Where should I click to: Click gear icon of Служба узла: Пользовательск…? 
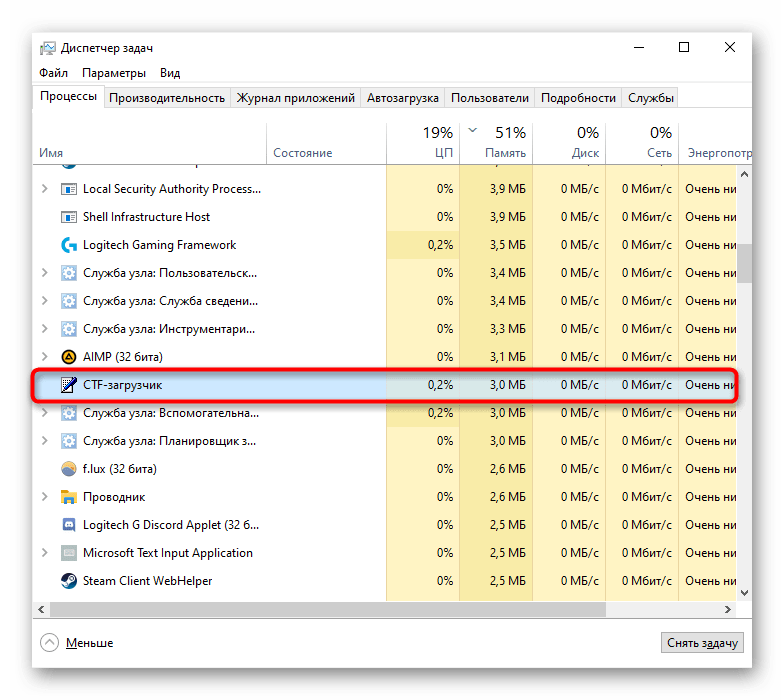[x=68, y=273]
